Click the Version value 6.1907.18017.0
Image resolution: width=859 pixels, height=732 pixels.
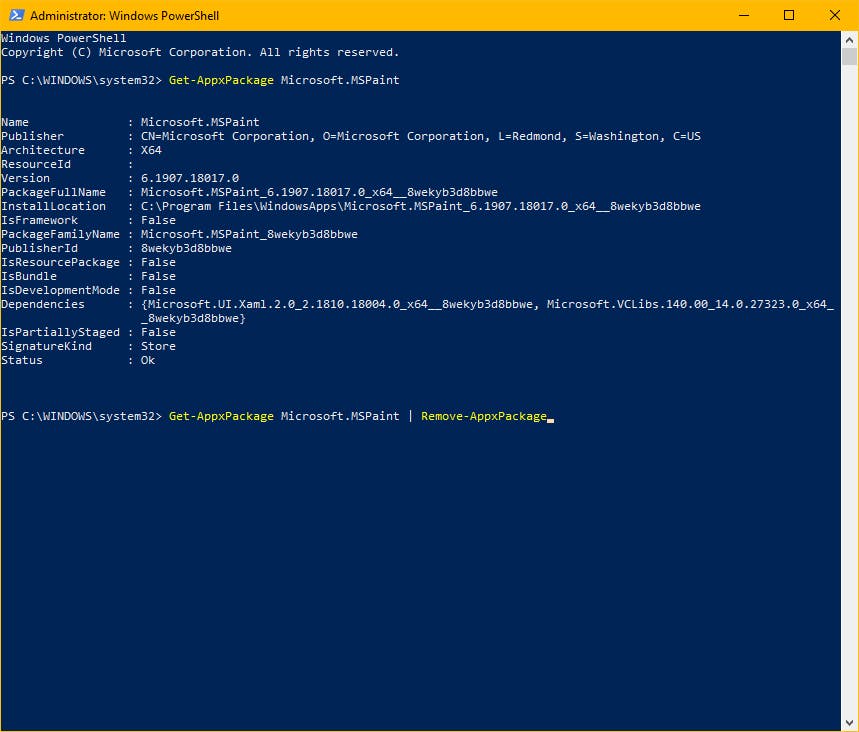189,178
